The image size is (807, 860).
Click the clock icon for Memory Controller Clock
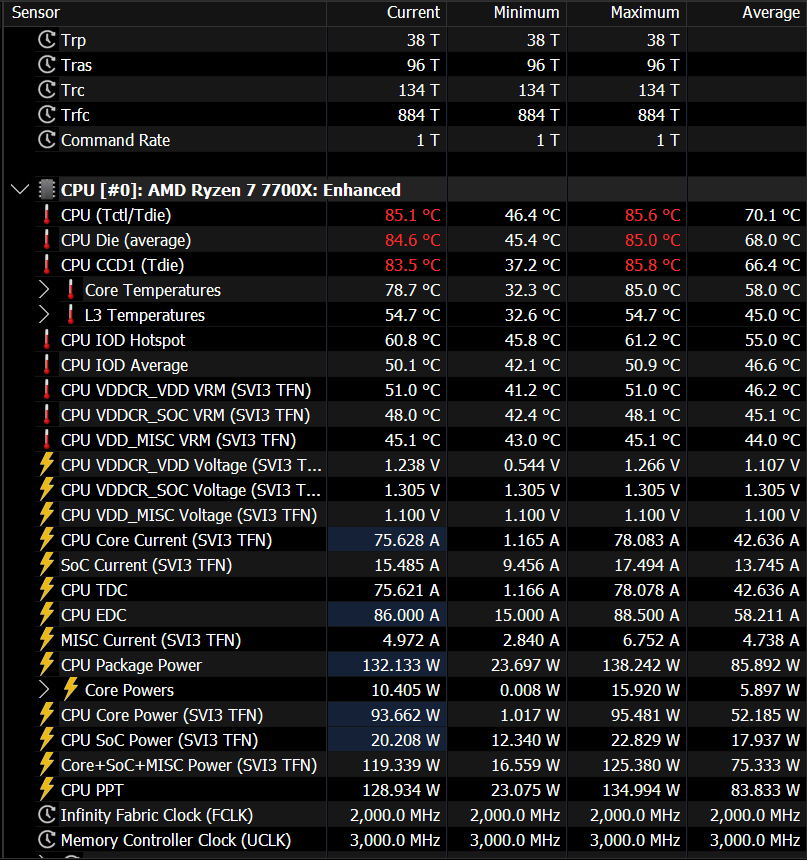(47, 840)
